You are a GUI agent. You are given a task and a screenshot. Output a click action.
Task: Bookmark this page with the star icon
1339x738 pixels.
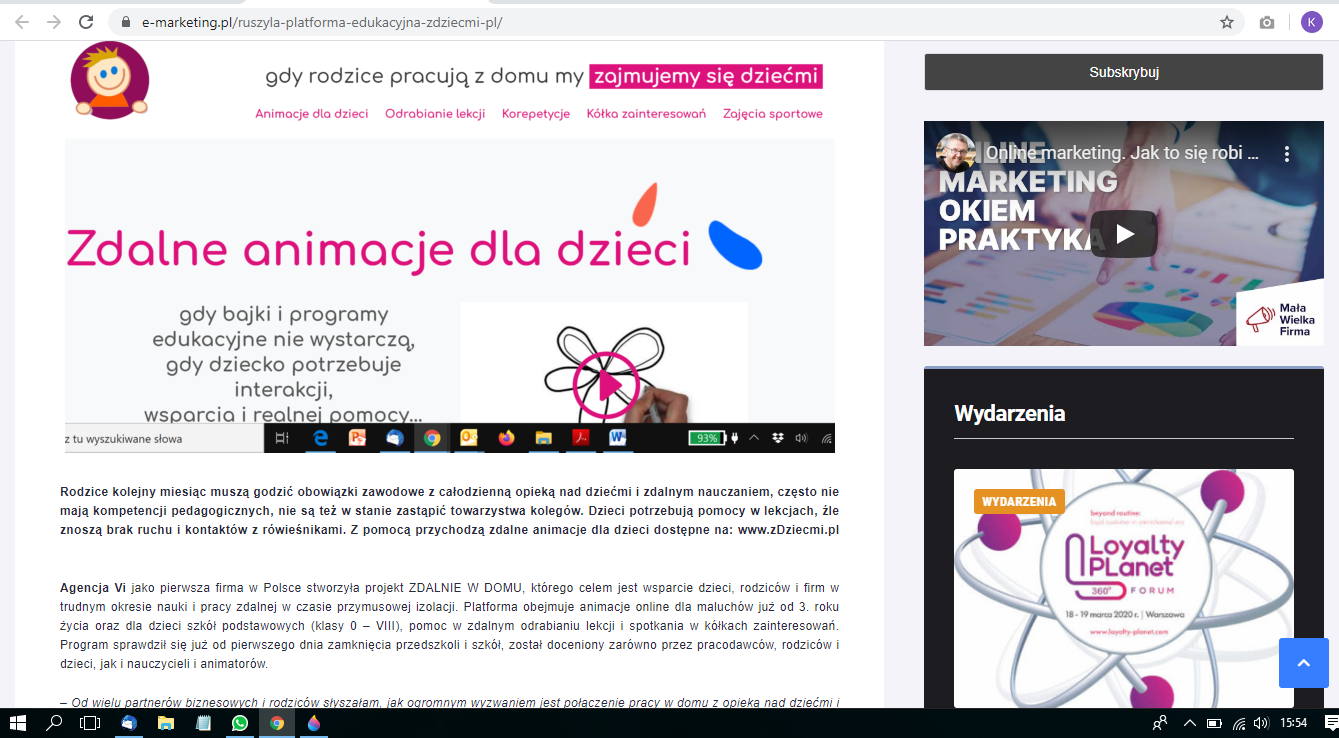pos(1226,22)
